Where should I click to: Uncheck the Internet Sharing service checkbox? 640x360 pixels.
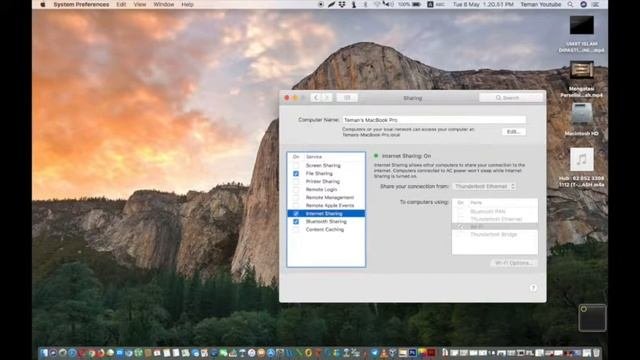(296, 213)
